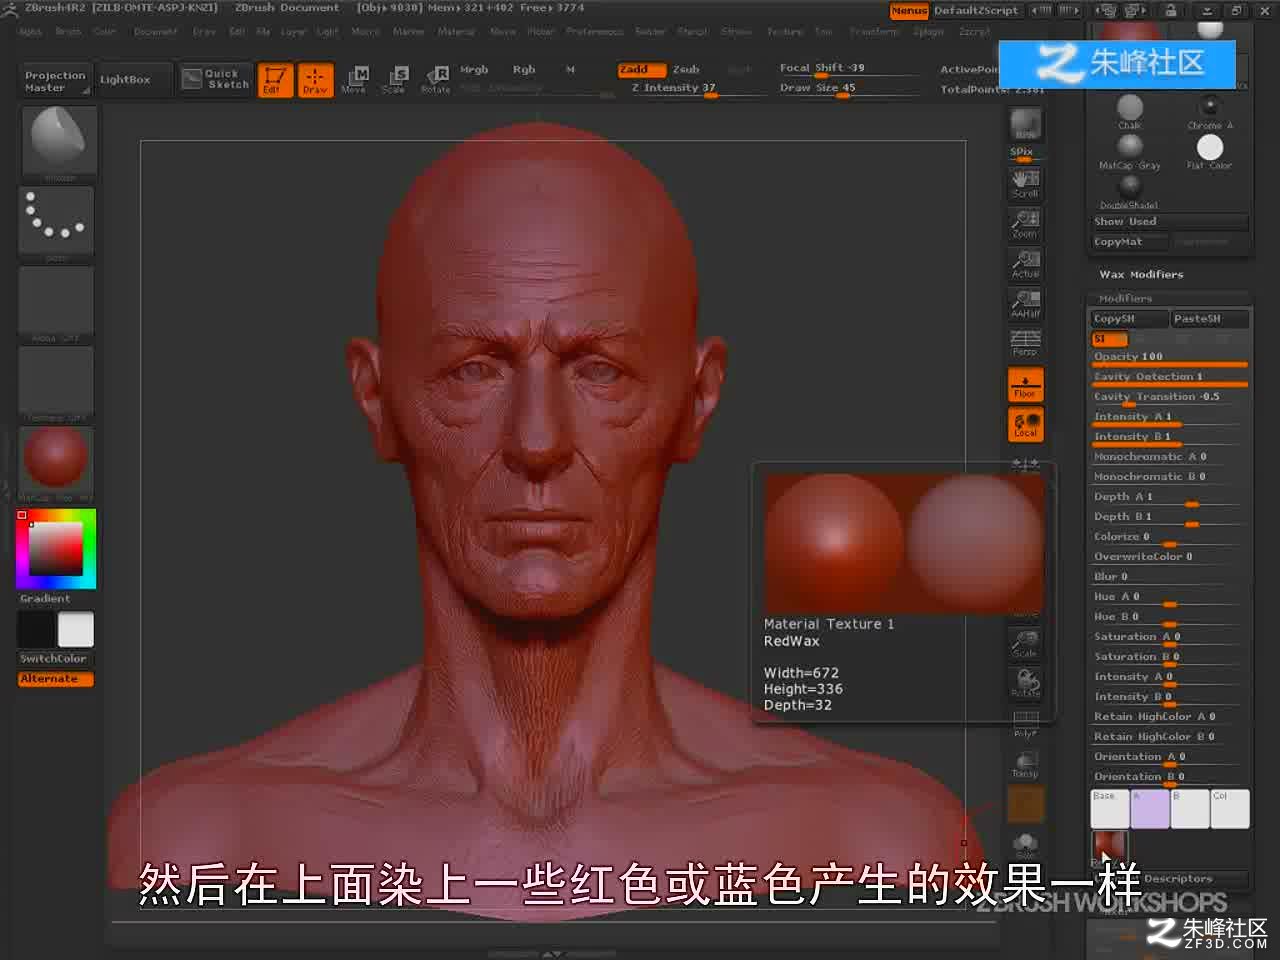Click the Blur 0 slider

tap(1170, 577)
